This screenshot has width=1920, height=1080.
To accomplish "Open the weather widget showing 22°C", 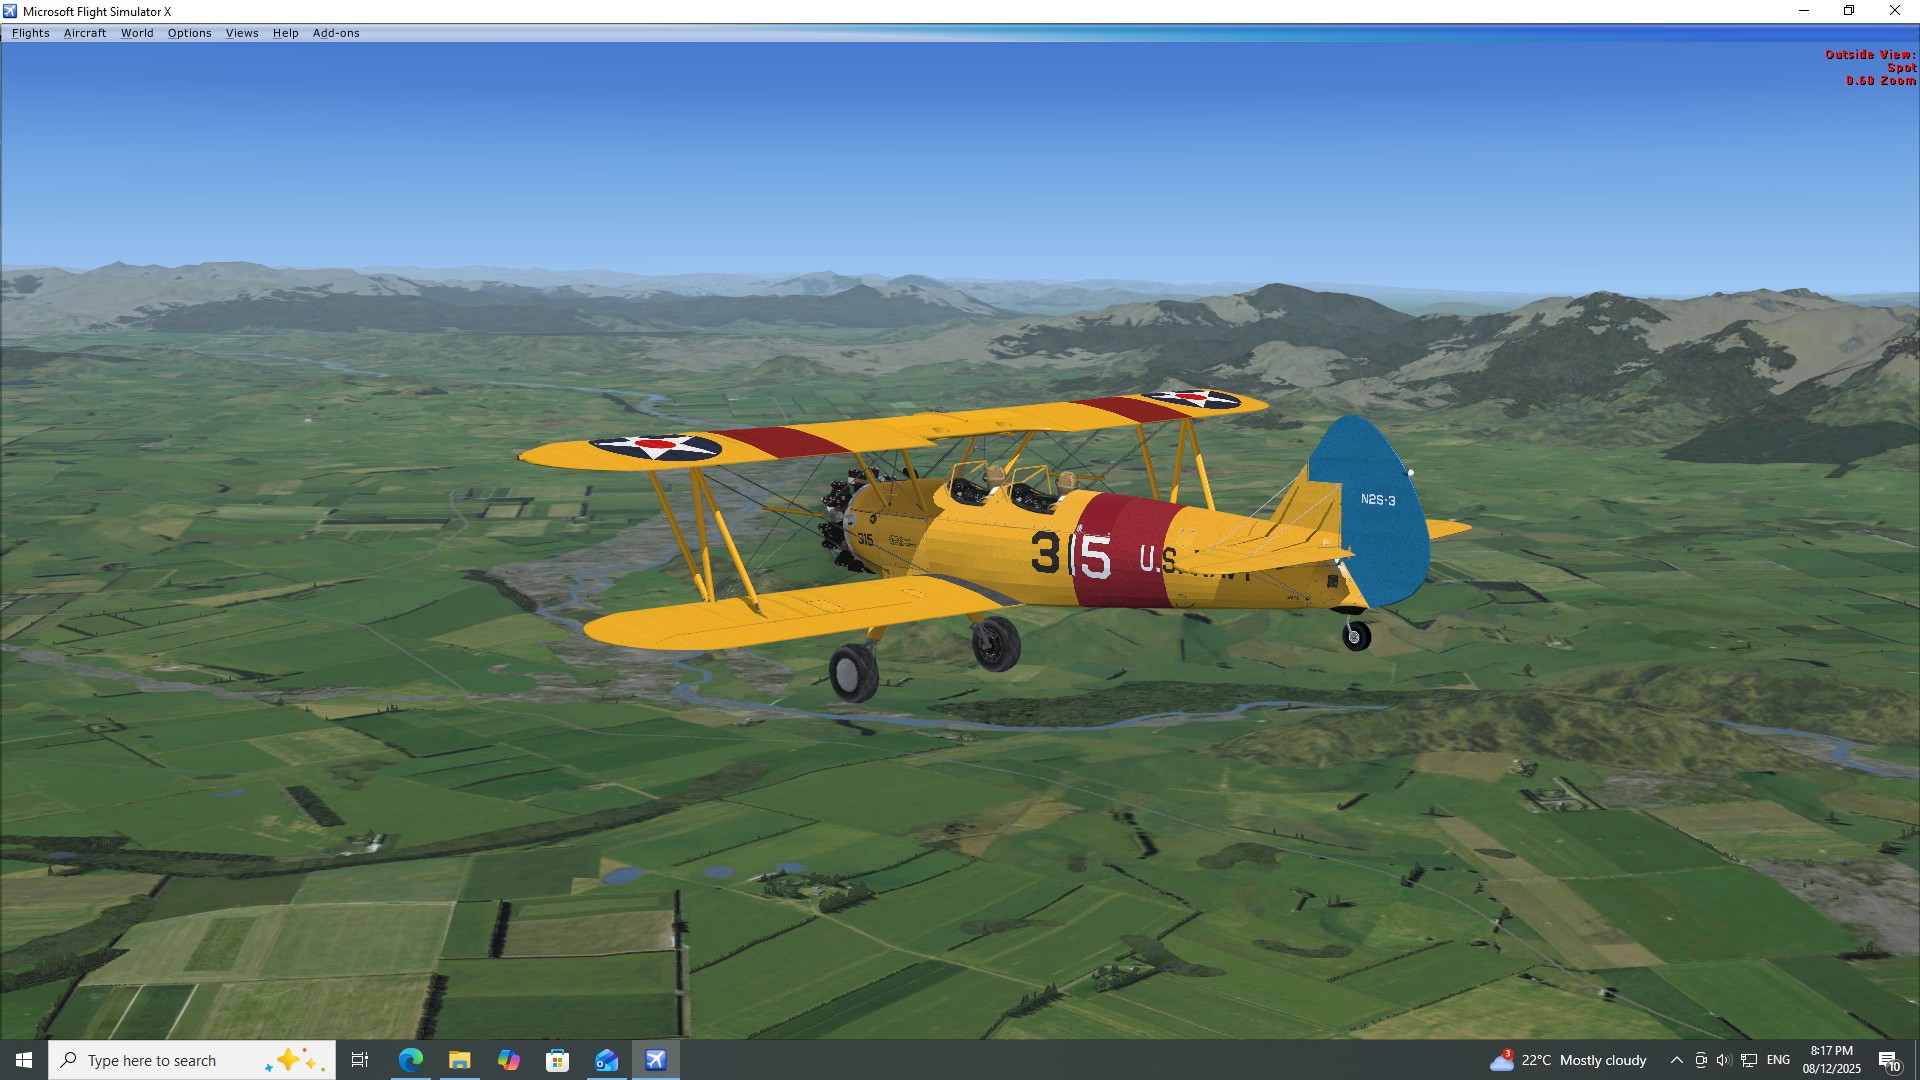I will click(1568, 1060).
